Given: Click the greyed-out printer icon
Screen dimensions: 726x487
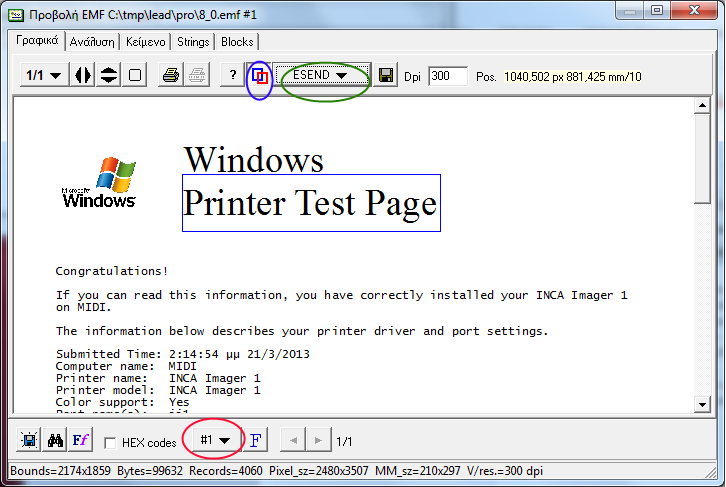Looking at the screenshot, I should 197,75.
